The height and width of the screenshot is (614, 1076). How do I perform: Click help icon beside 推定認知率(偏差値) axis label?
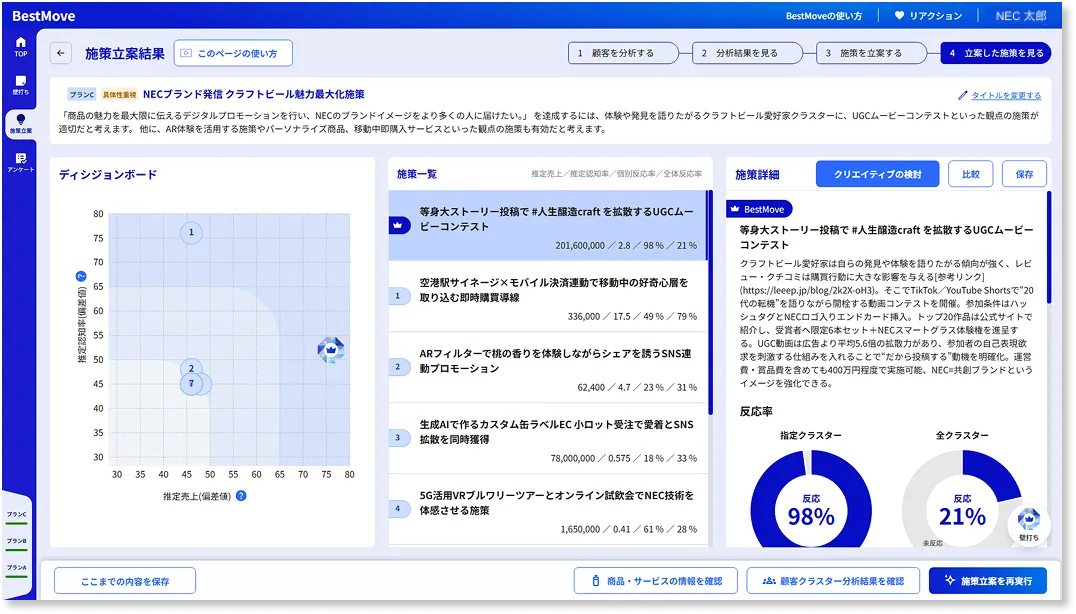81,276
